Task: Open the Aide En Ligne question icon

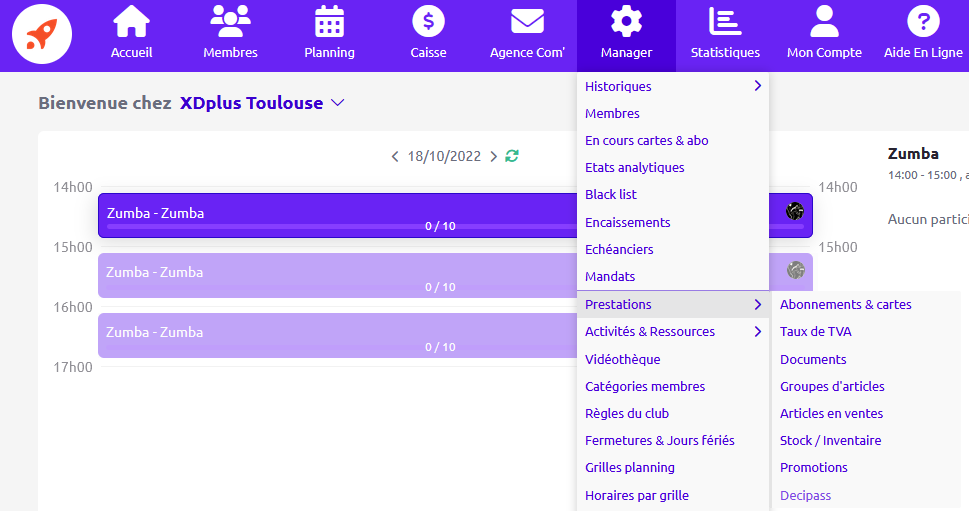Action: [923, 22]
